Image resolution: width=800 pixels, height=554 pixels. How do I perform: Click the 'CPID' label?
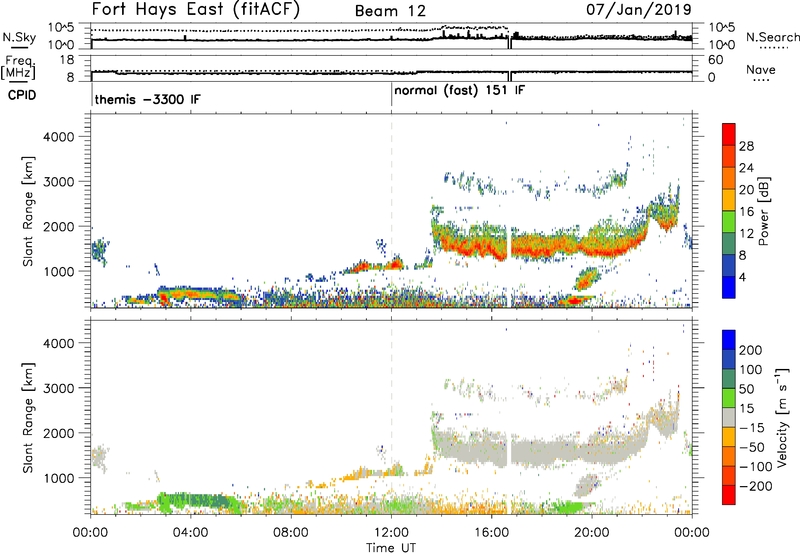pyautogui.click(x=22, y=95)
